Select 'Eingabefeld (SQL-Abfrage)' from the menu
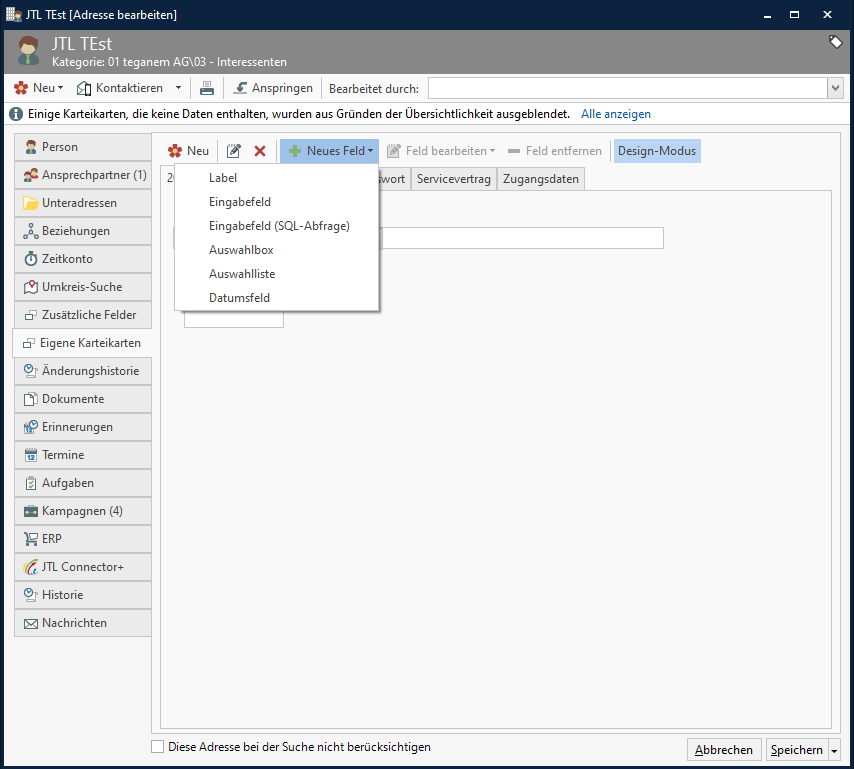This screenshot has width=854, height=769. (279, 226)
